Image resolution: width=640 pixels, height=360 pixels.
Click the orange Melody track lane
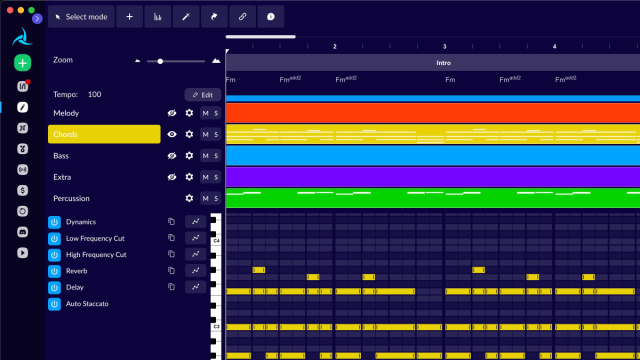click(433, 113)
